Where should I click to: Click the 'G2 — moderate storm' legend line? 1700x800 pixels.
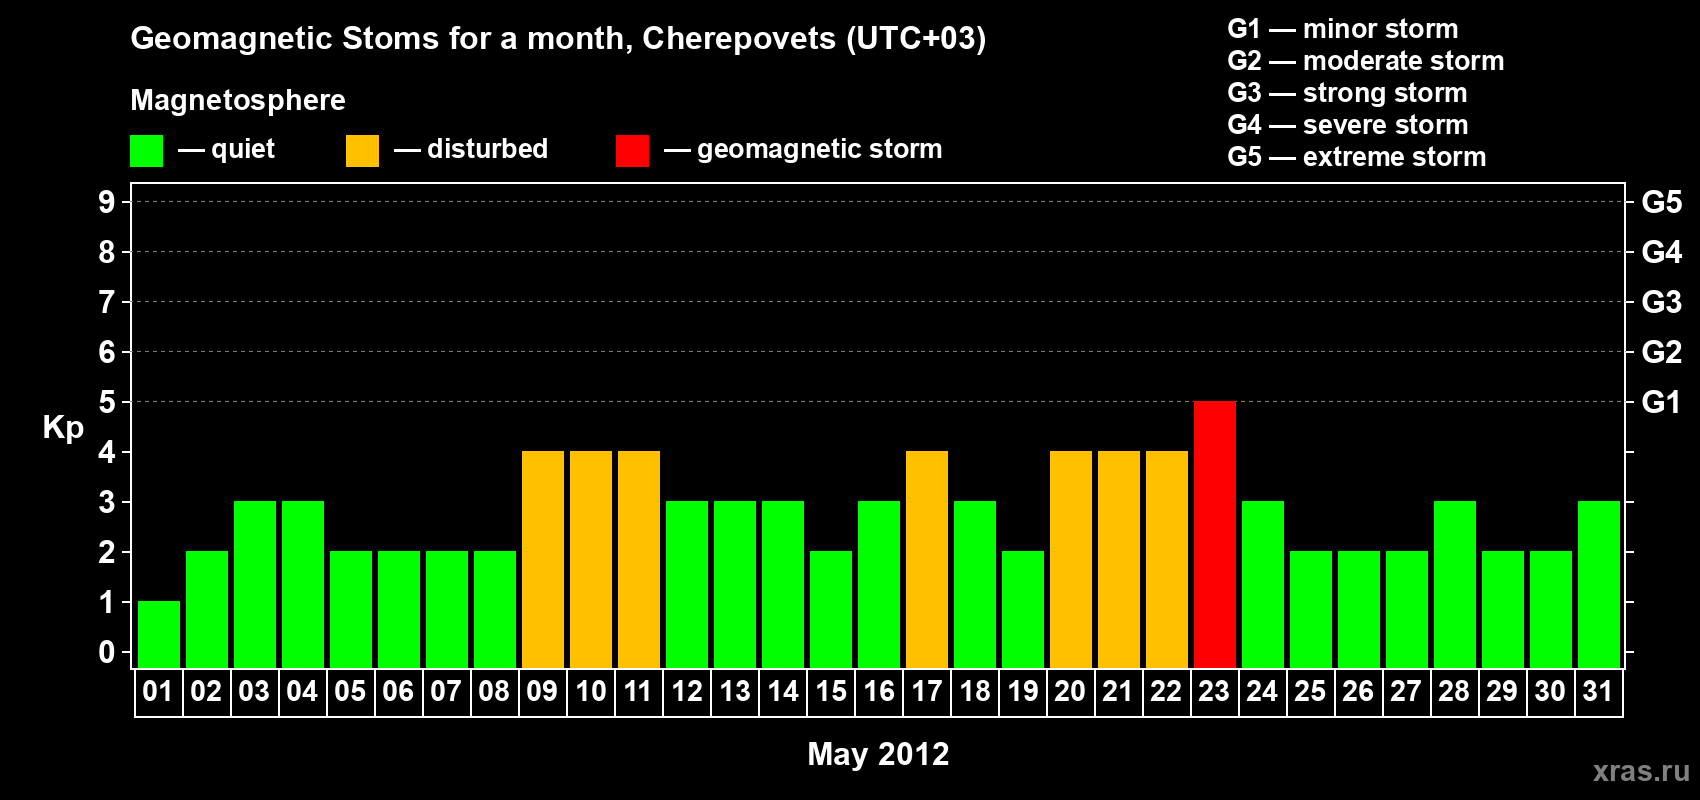click(1366, 61)
